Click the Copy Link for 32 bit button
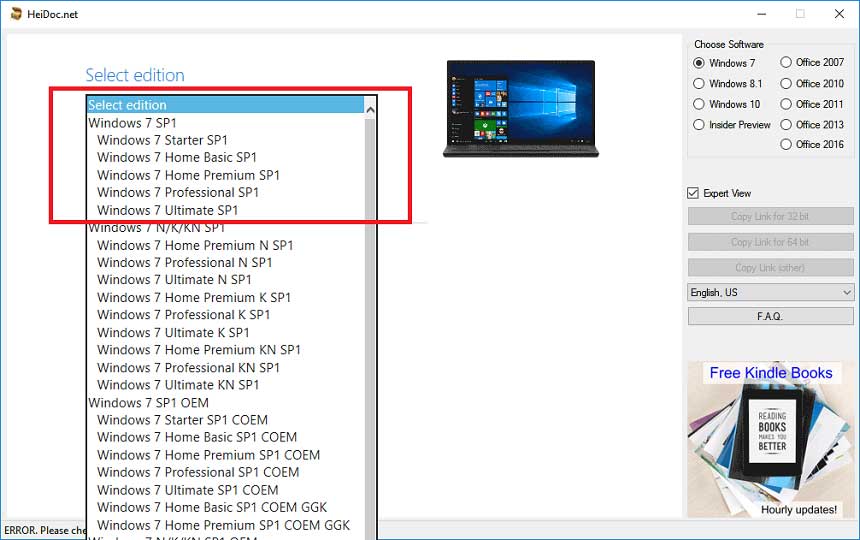 tap(770, 216)
